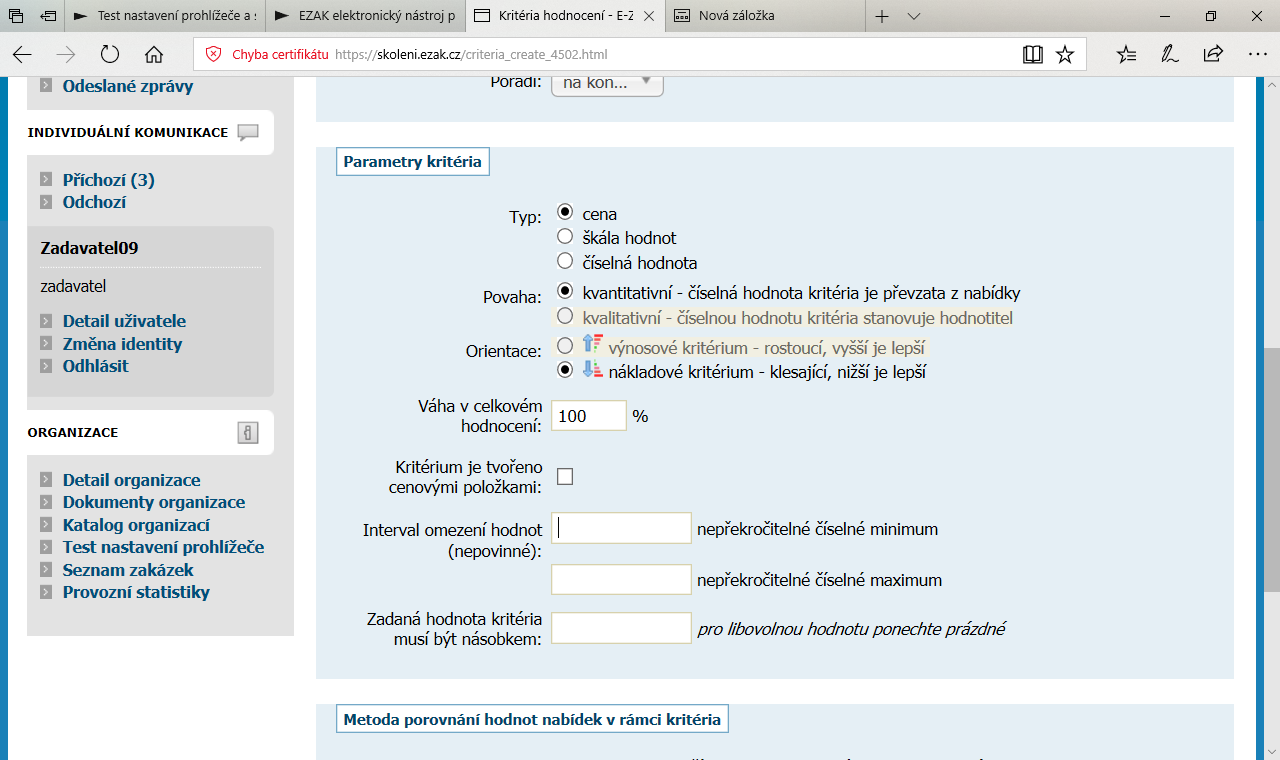Image resolution: width=1280 pixels, height=760 pixels.
Task: Open the Pořadí dropdown
Action: pyautogui.click(x=607, y=83)
